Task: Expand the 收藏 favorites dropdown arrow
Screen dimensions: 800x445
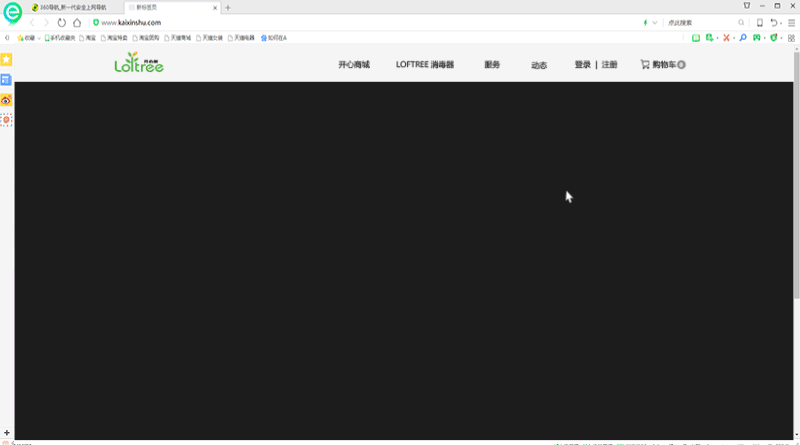Action: pos(39,38)
